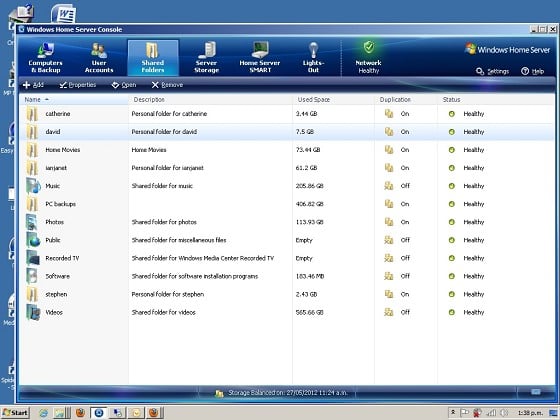Sort by Duplication column header
This screenshot has height=420, width=560.
(x=406, y=100)
